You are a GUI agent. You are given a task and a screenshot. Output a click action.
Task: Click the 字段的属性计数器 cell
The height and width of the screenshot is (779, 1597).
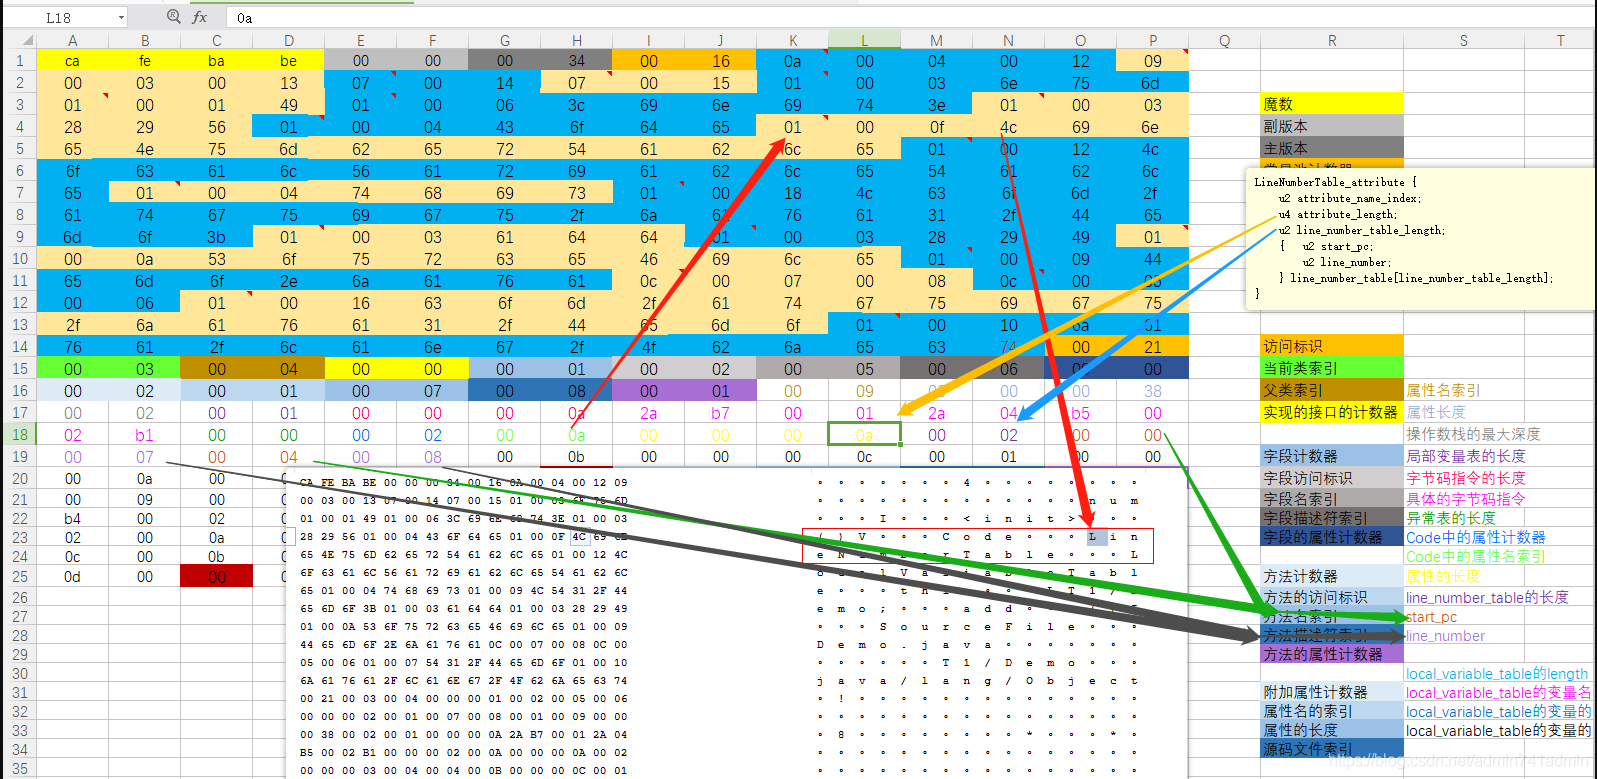click(1332, 537)
